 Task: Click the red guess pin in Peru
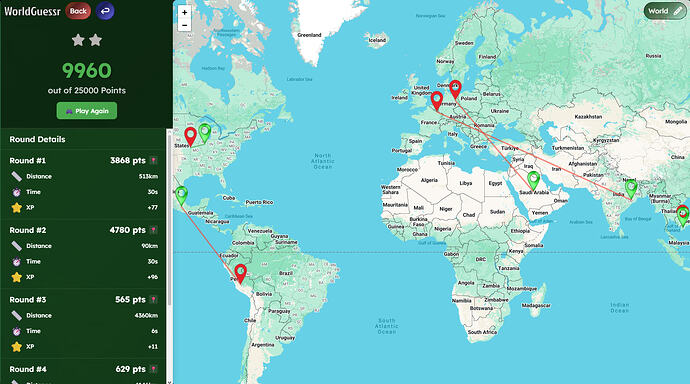click(x=240, y=273)
